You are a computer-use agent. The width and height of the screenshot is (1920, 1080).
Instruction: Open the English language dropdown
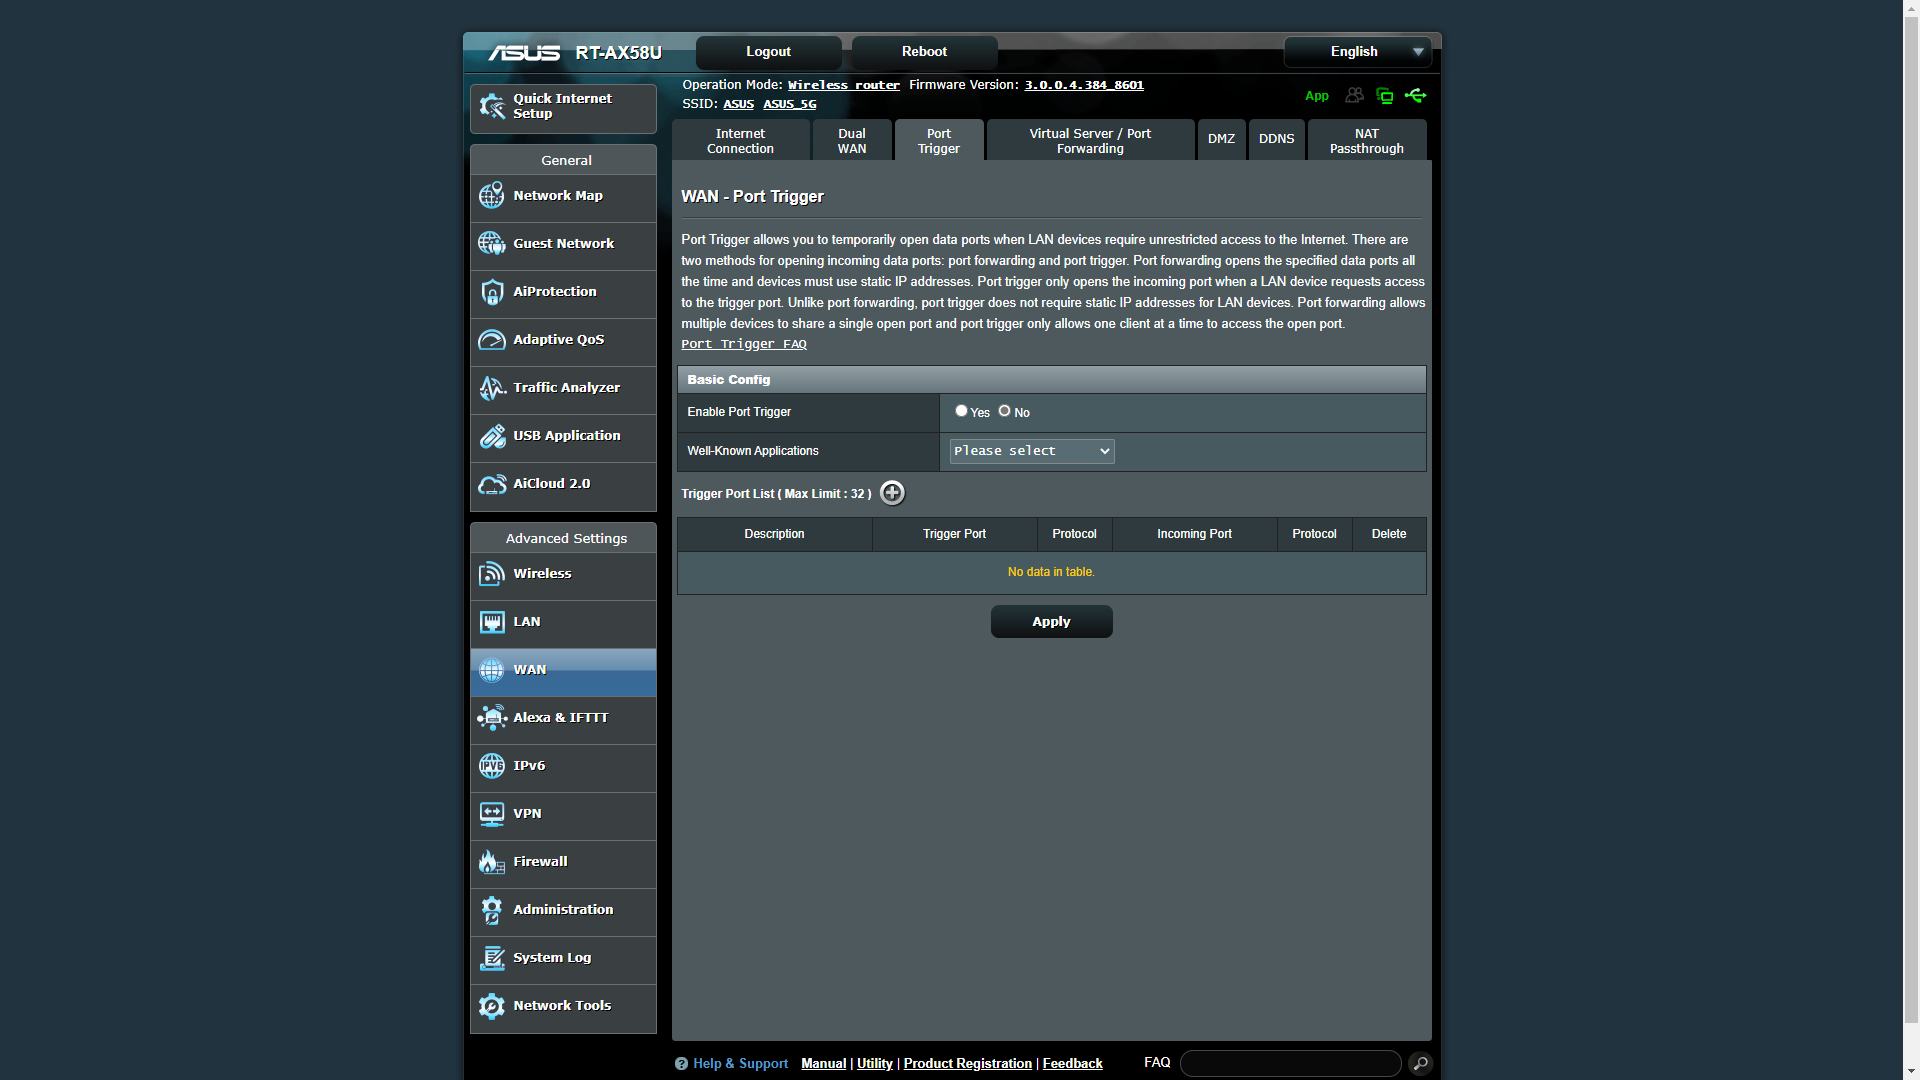[1357, 52]
